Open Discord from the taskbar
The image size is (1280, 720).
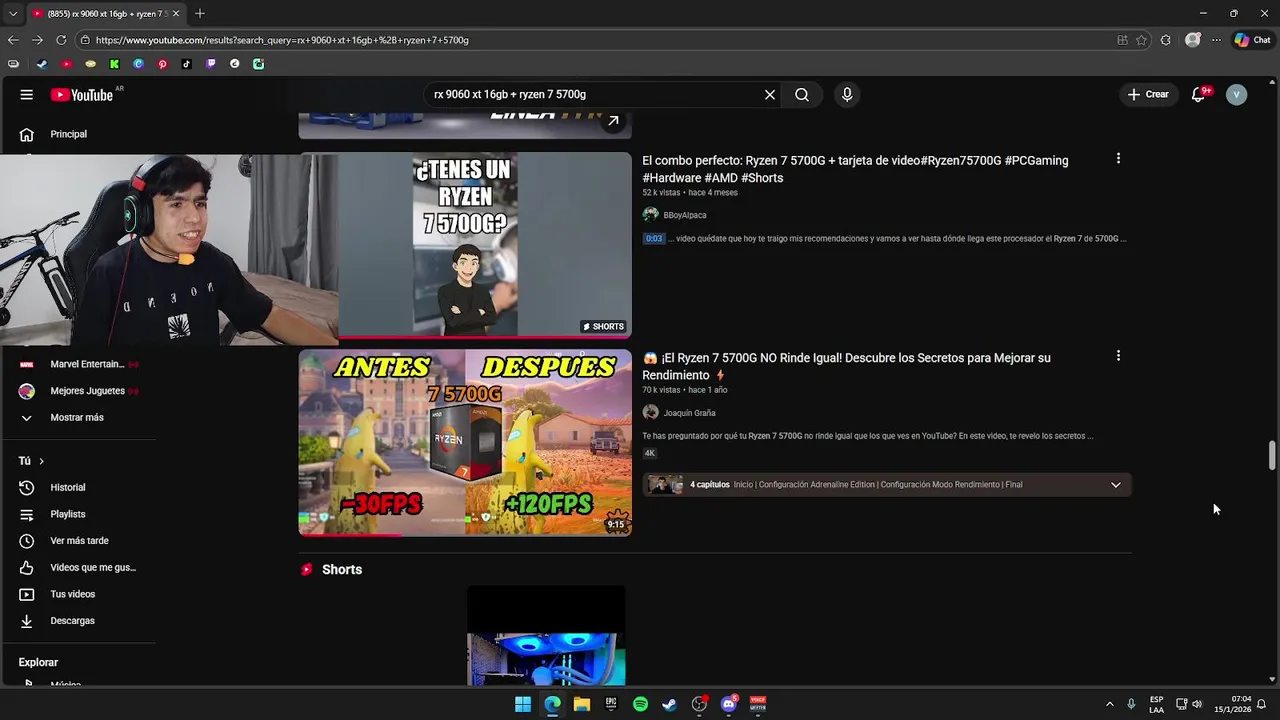(x=729, y=704)
